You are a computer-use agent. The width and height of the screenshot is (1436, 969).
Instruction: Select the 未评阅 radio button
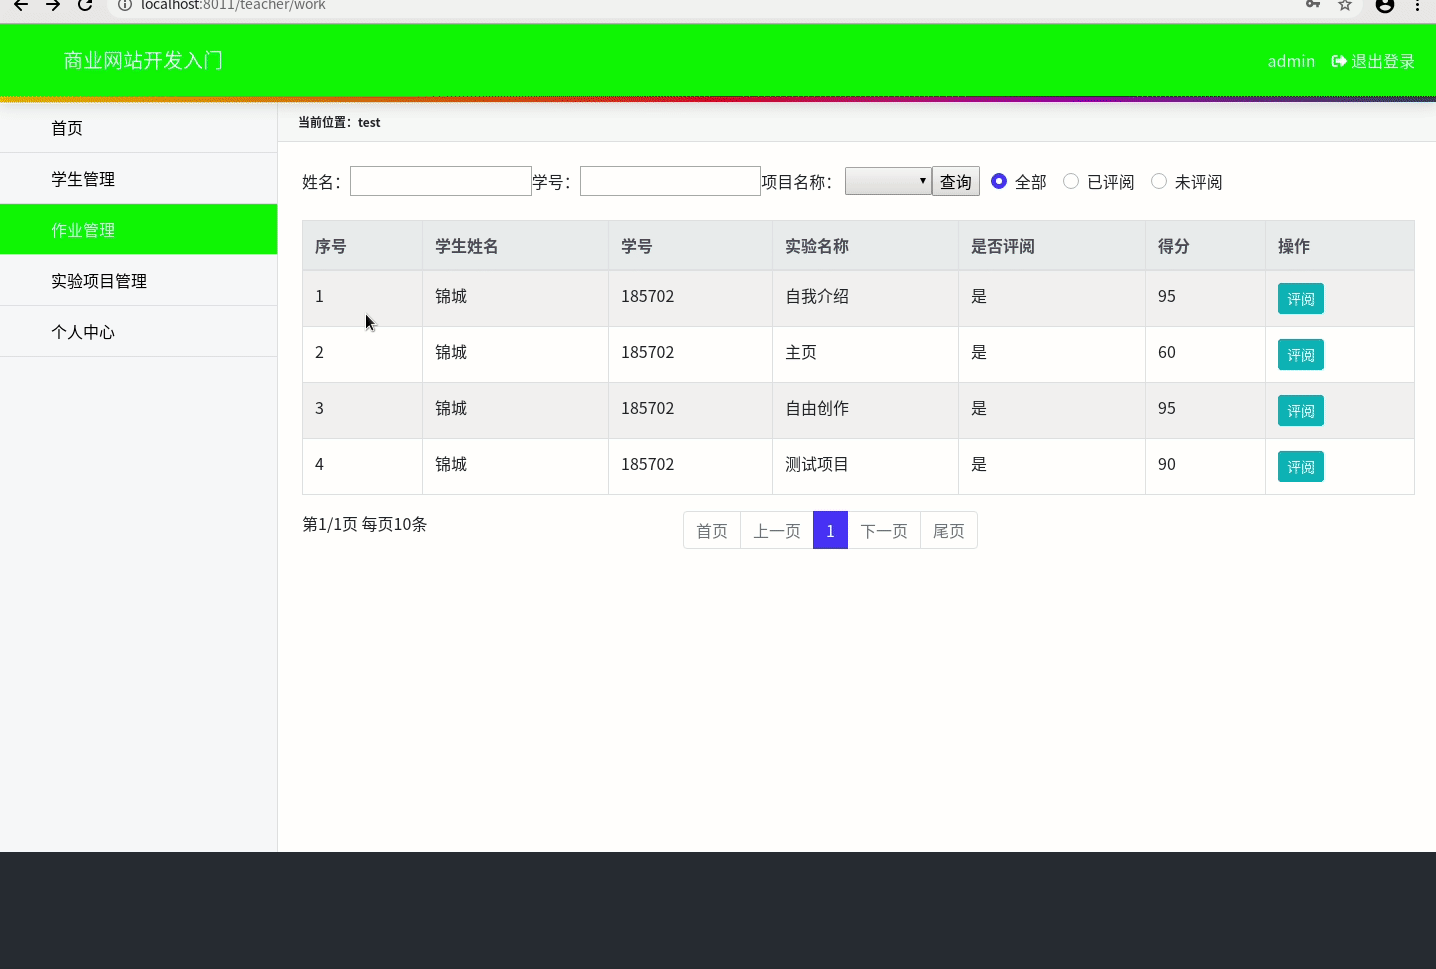point(1159,181)
